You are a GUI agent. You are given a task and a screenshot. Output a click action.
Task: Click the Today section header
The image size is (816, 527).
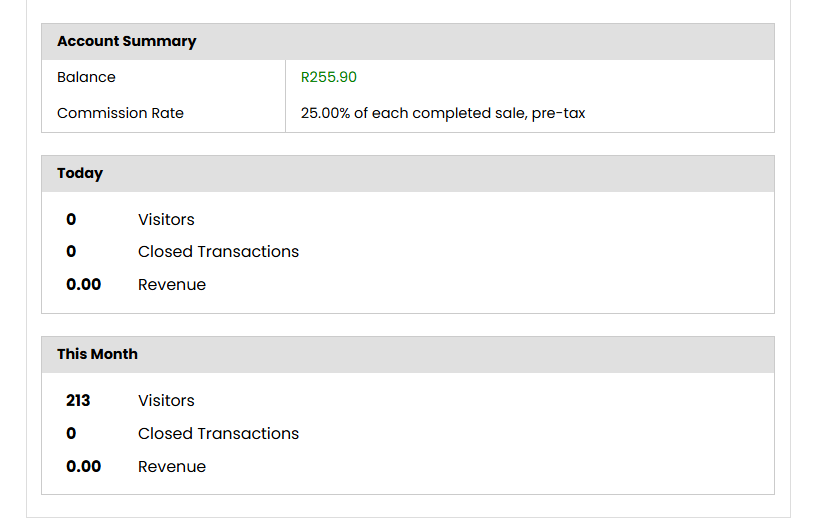tap(80, 174)
